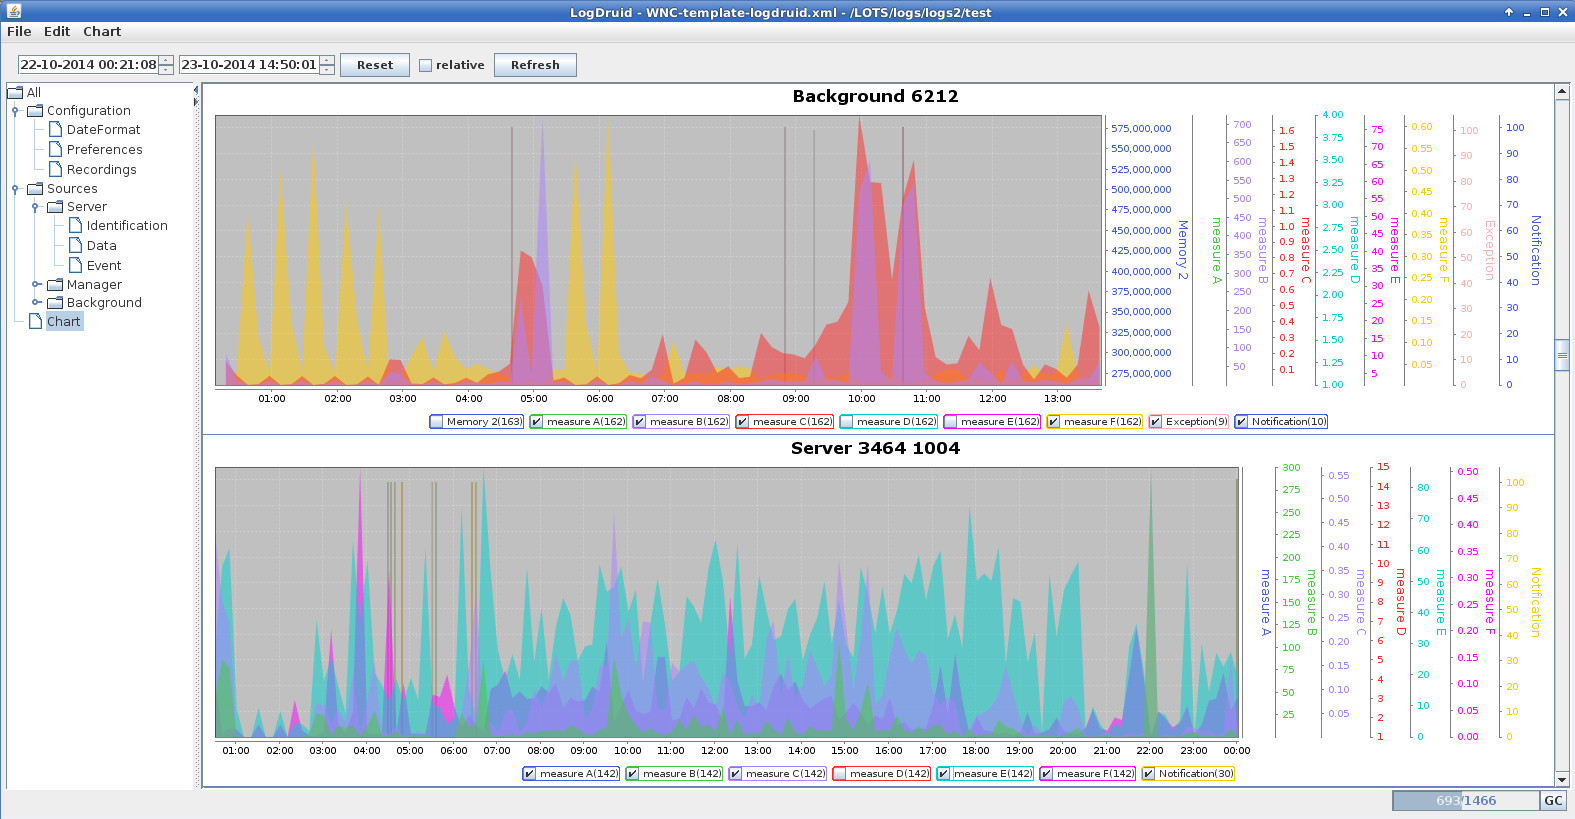Click the GC garbage collect button
Viewport: 1575px width, 819px height.
1553,801
